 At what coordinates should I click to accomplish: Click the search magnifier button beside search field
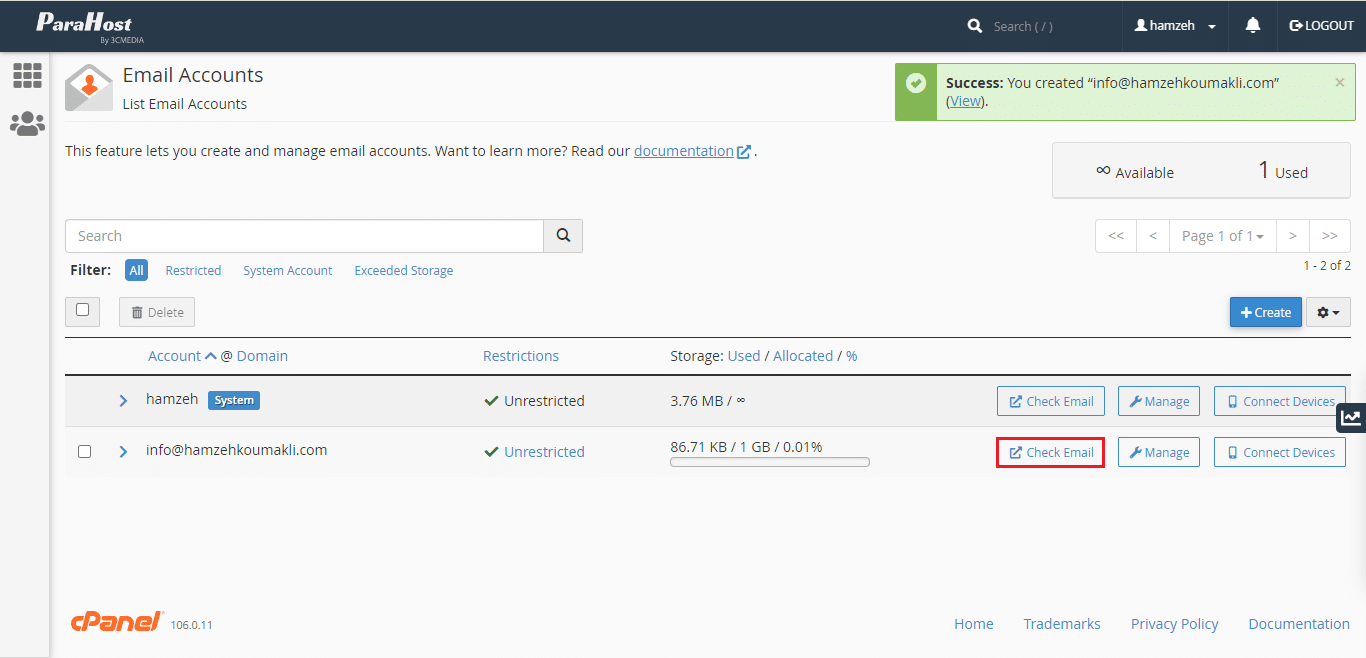[x=563, y=236]
